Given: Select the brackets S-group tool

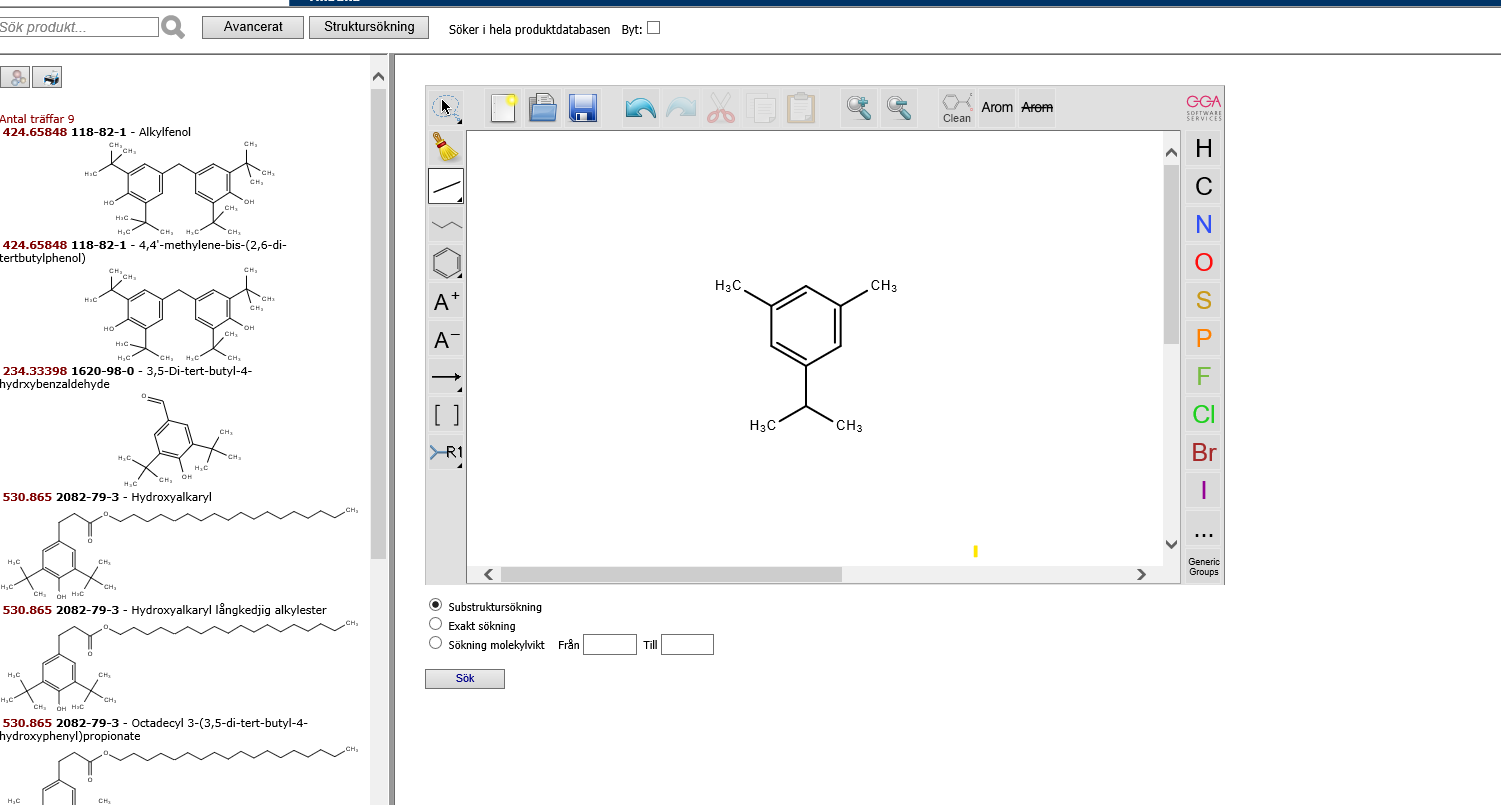Looking at the screenshot, I should tap(446, 415).
